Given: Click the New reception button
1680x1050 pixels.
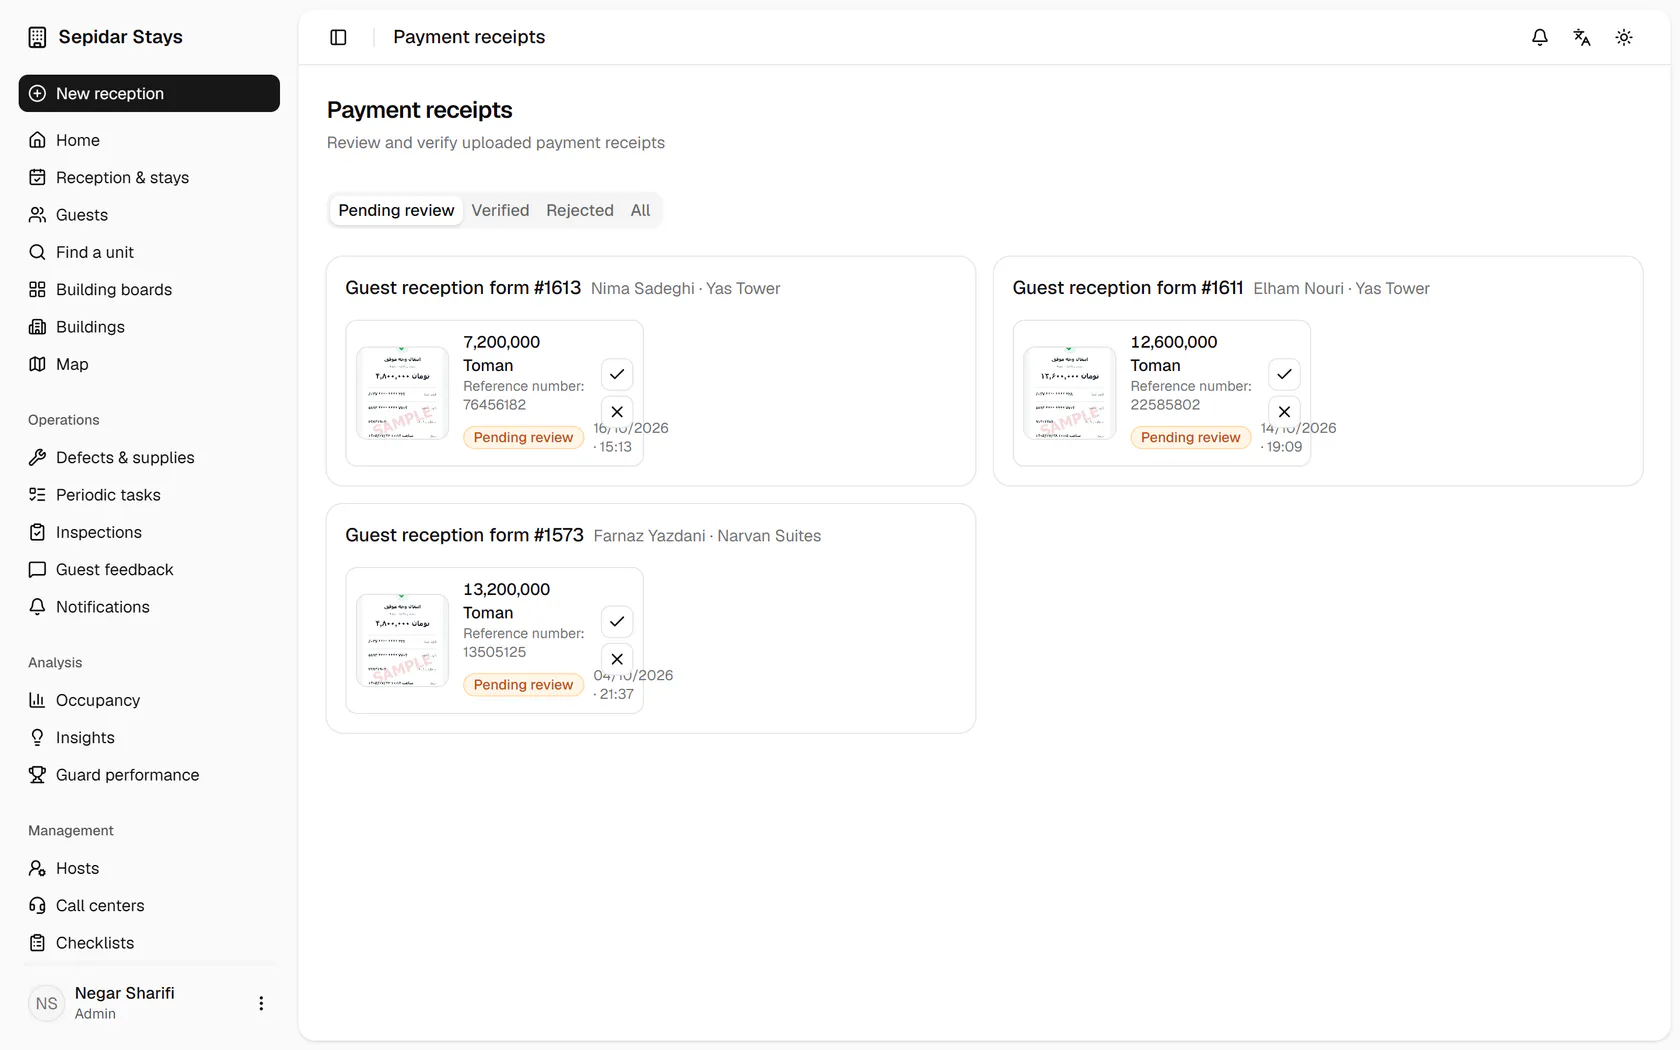Looking at the screenshot, I should point(149,93).
